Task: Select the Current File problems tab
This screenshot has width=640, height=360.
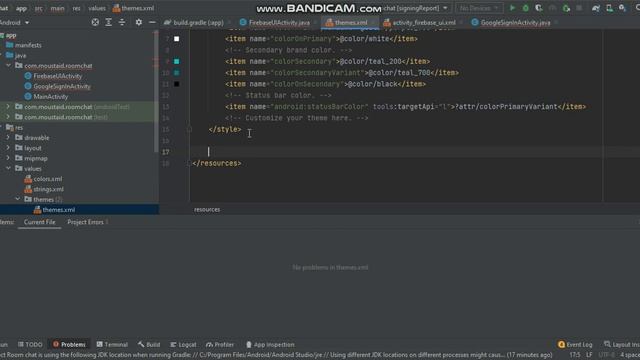Action: 40,222
